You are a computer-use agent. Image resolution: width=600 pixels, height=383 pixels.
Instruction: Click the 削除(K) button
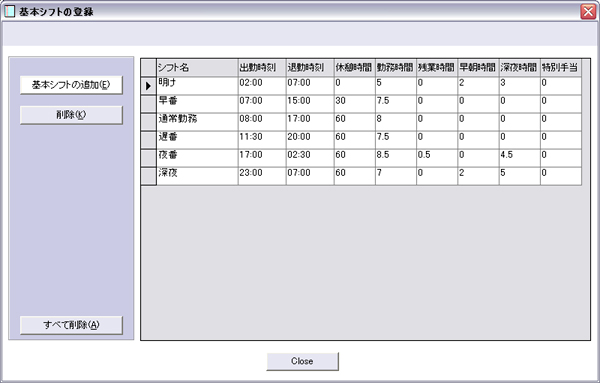click(71, 115)
